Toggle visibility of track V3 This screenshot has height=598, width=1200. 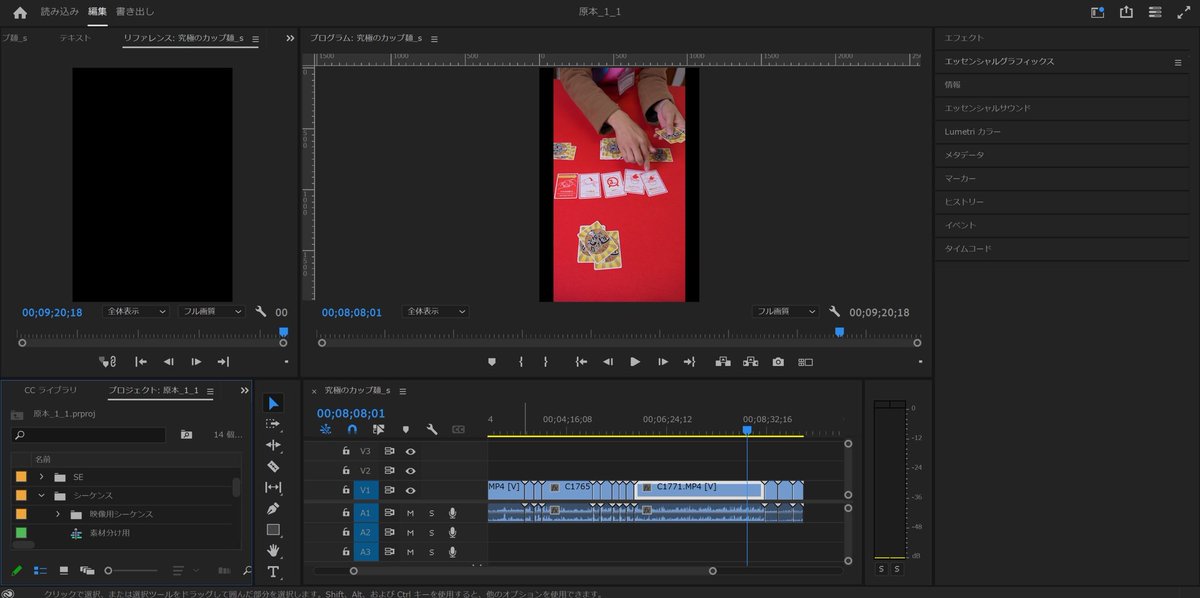[x=410, y=451]
